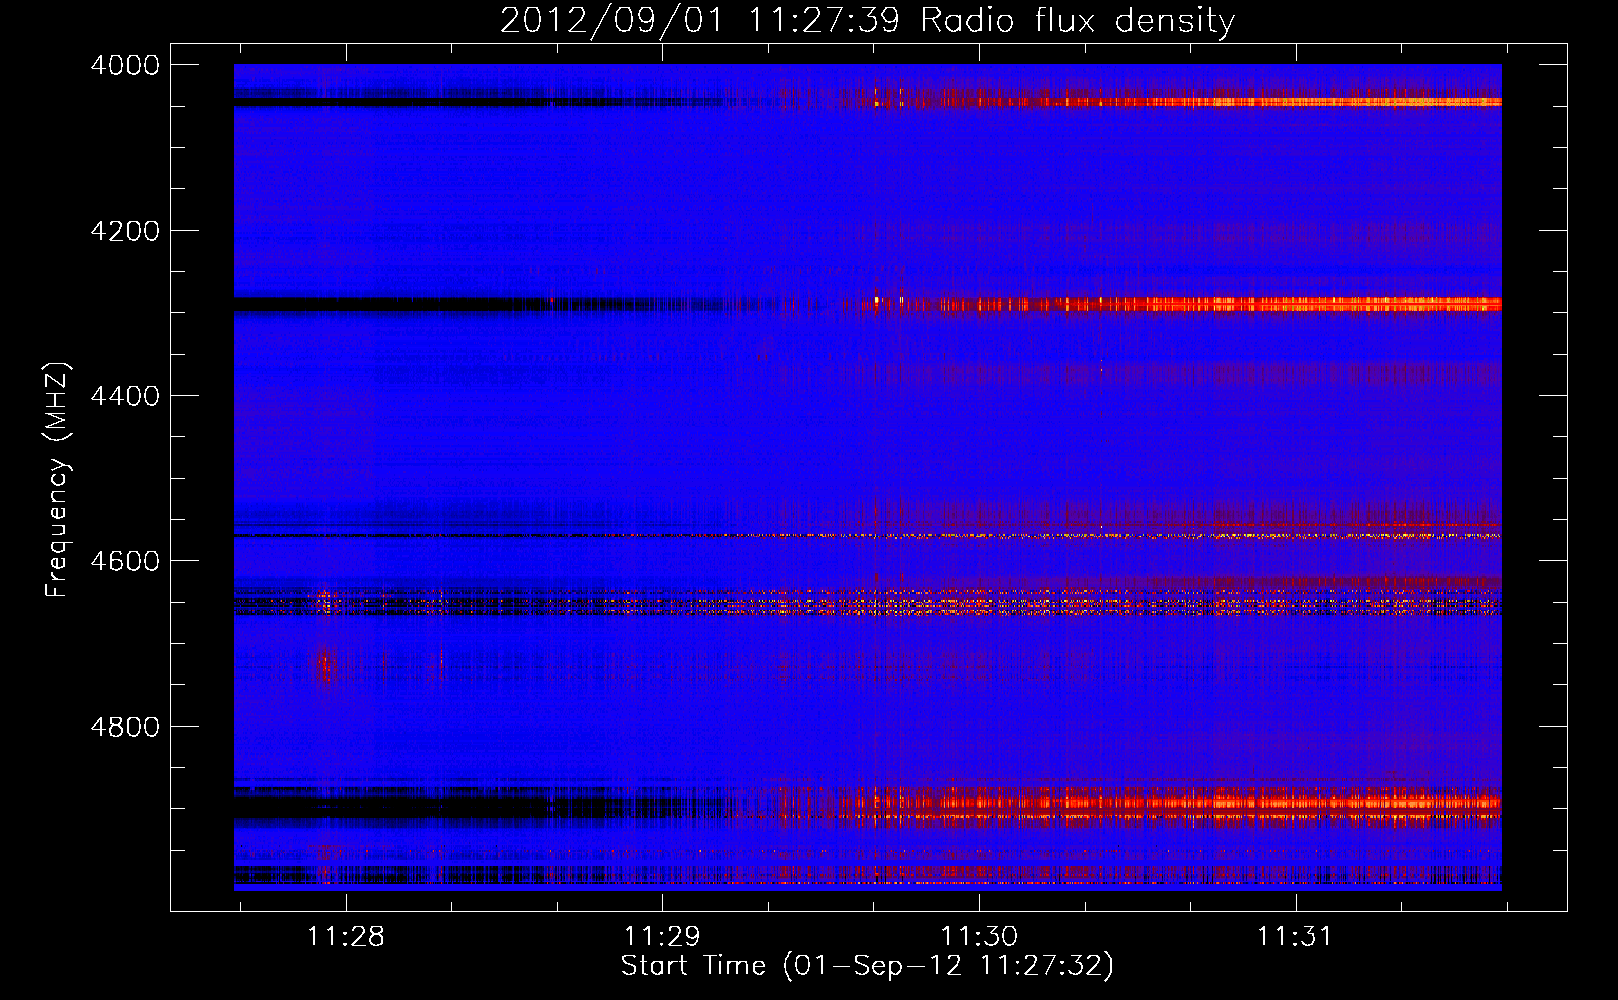Click the 11:31 time tick label

1295,936
